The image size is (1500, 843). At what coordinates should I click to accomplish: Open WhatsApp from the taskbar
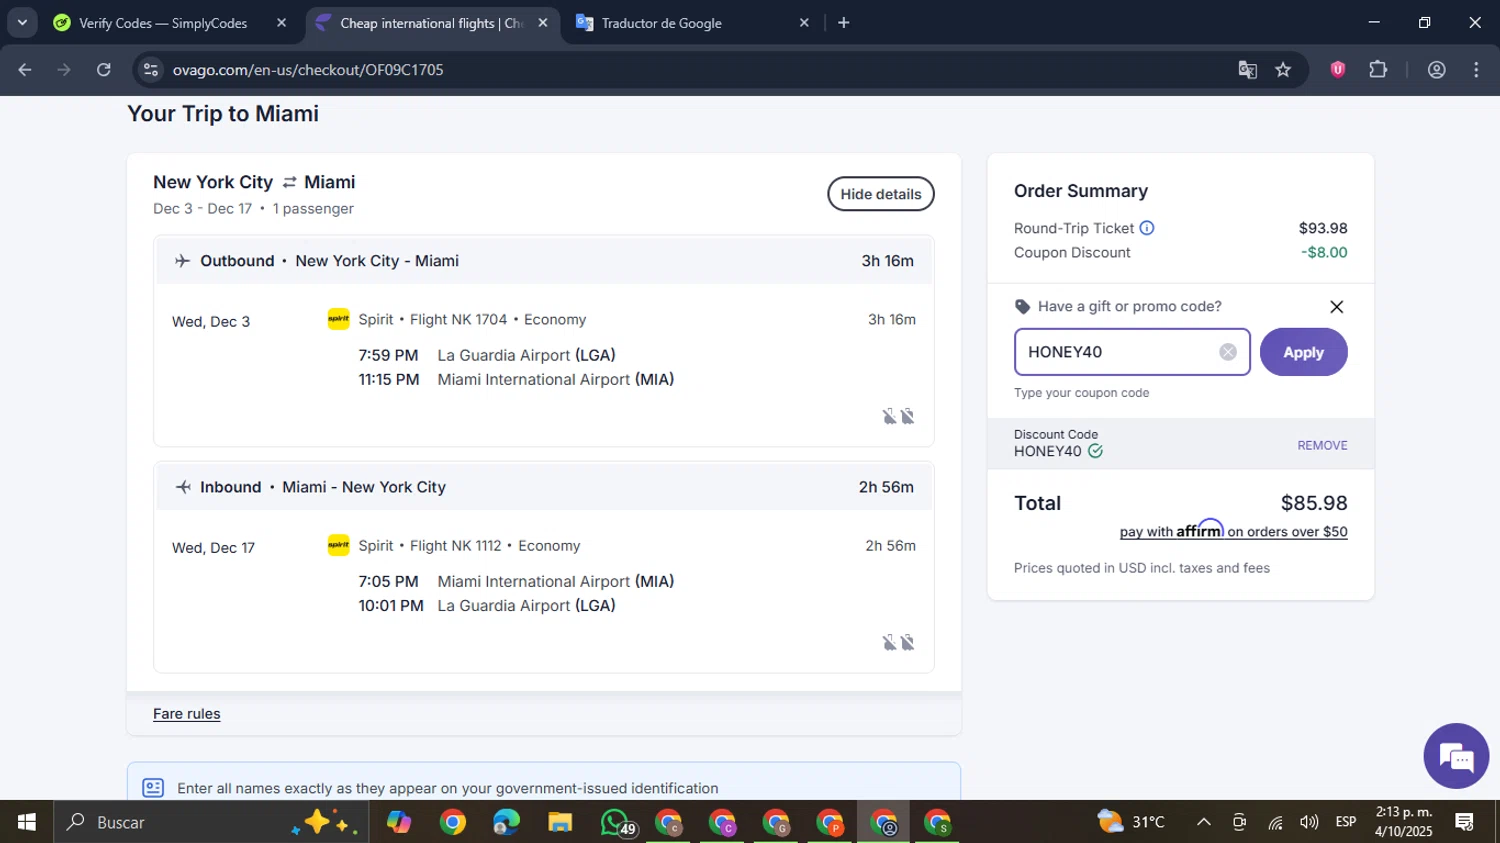(x=615, y=822)
